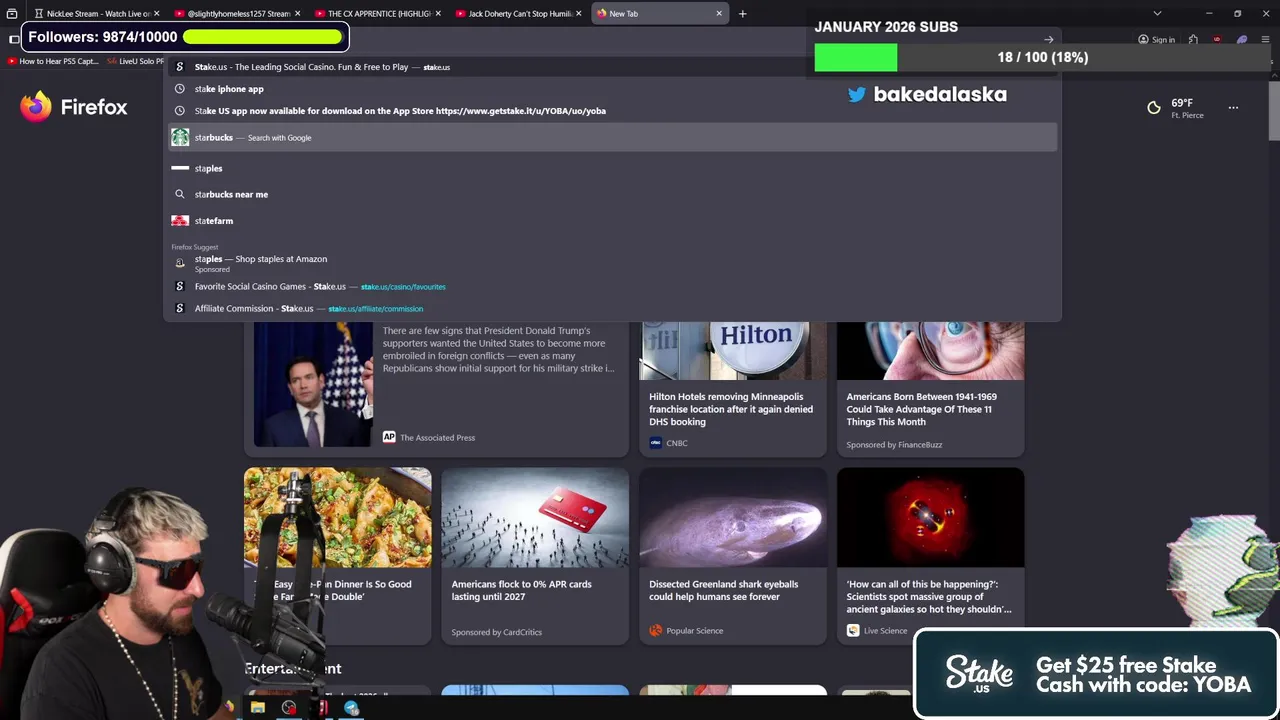1280x720 pixels.
Task: Click the magnifier icon beside 'starbucks near me'
Action: [180, 194]
